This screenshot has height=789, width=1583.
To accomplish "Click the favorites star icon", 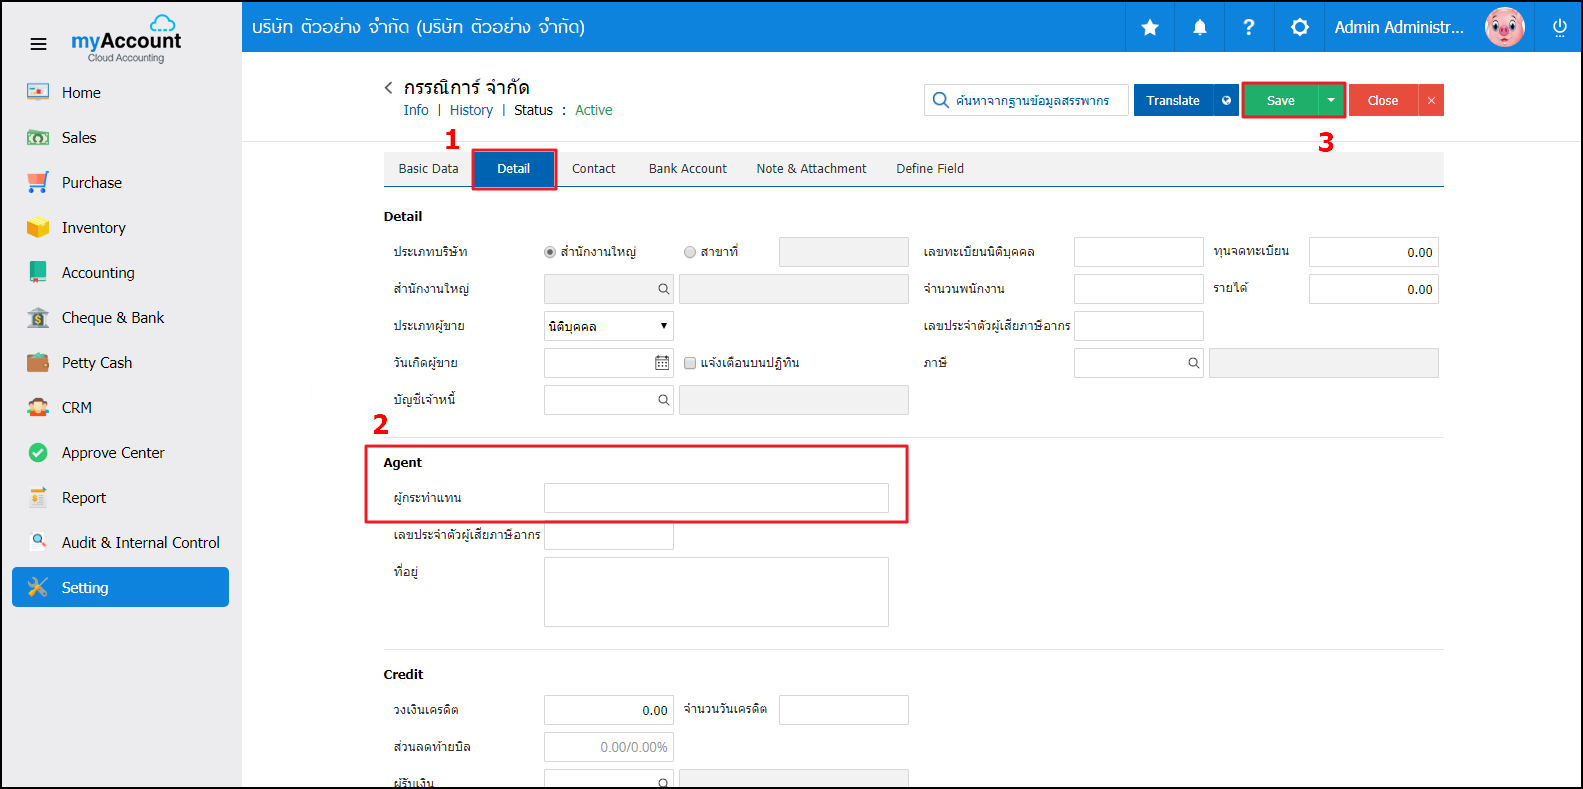I will pos(1150,27).
